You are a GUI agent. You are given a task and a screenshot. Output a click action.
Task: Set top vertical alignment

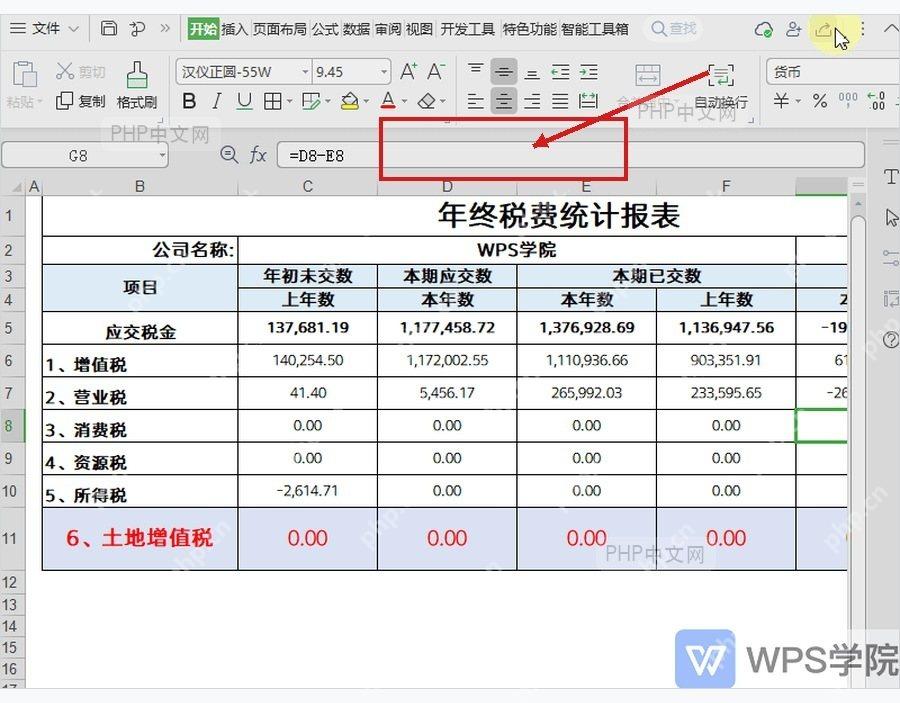tap(475, 71)
